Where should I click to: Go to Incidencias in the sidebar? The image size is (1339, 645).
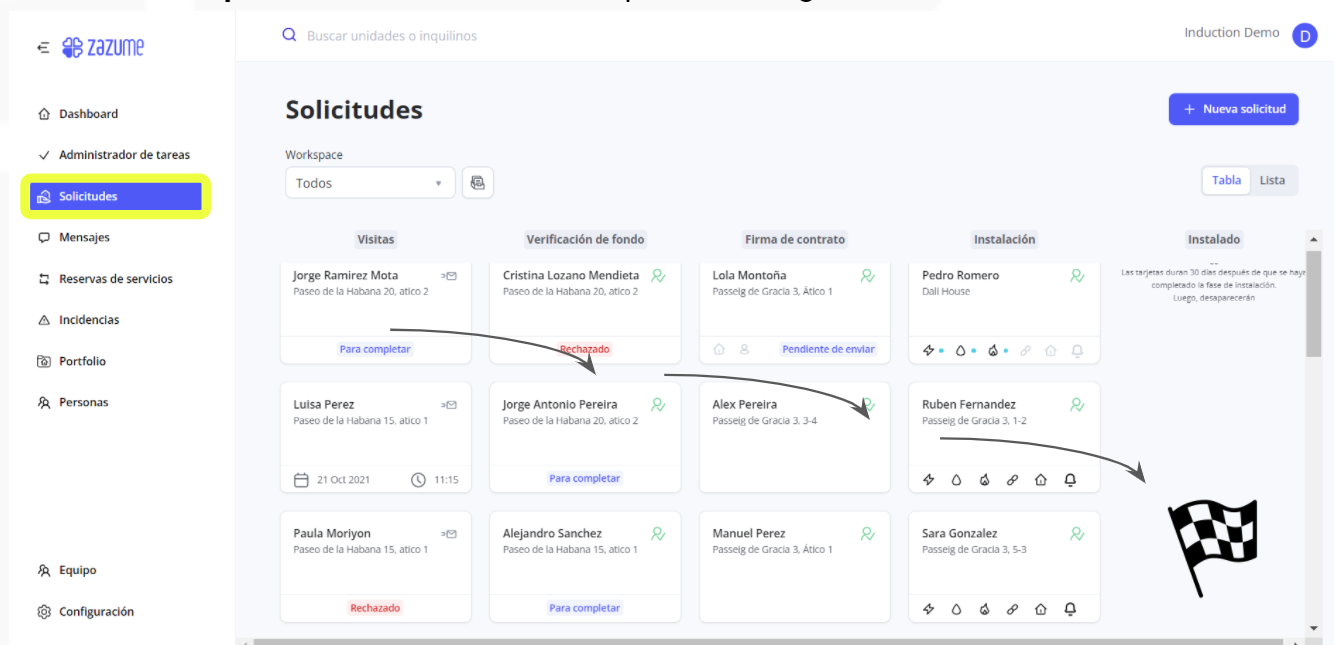pos(89,320)
